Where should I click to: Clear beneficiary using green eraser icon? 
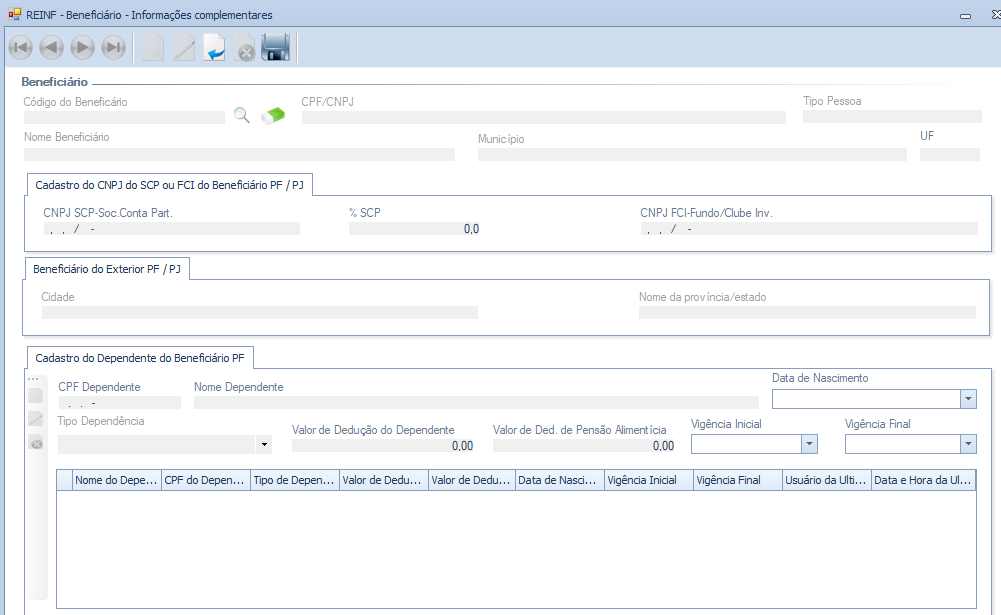(273, 115)
